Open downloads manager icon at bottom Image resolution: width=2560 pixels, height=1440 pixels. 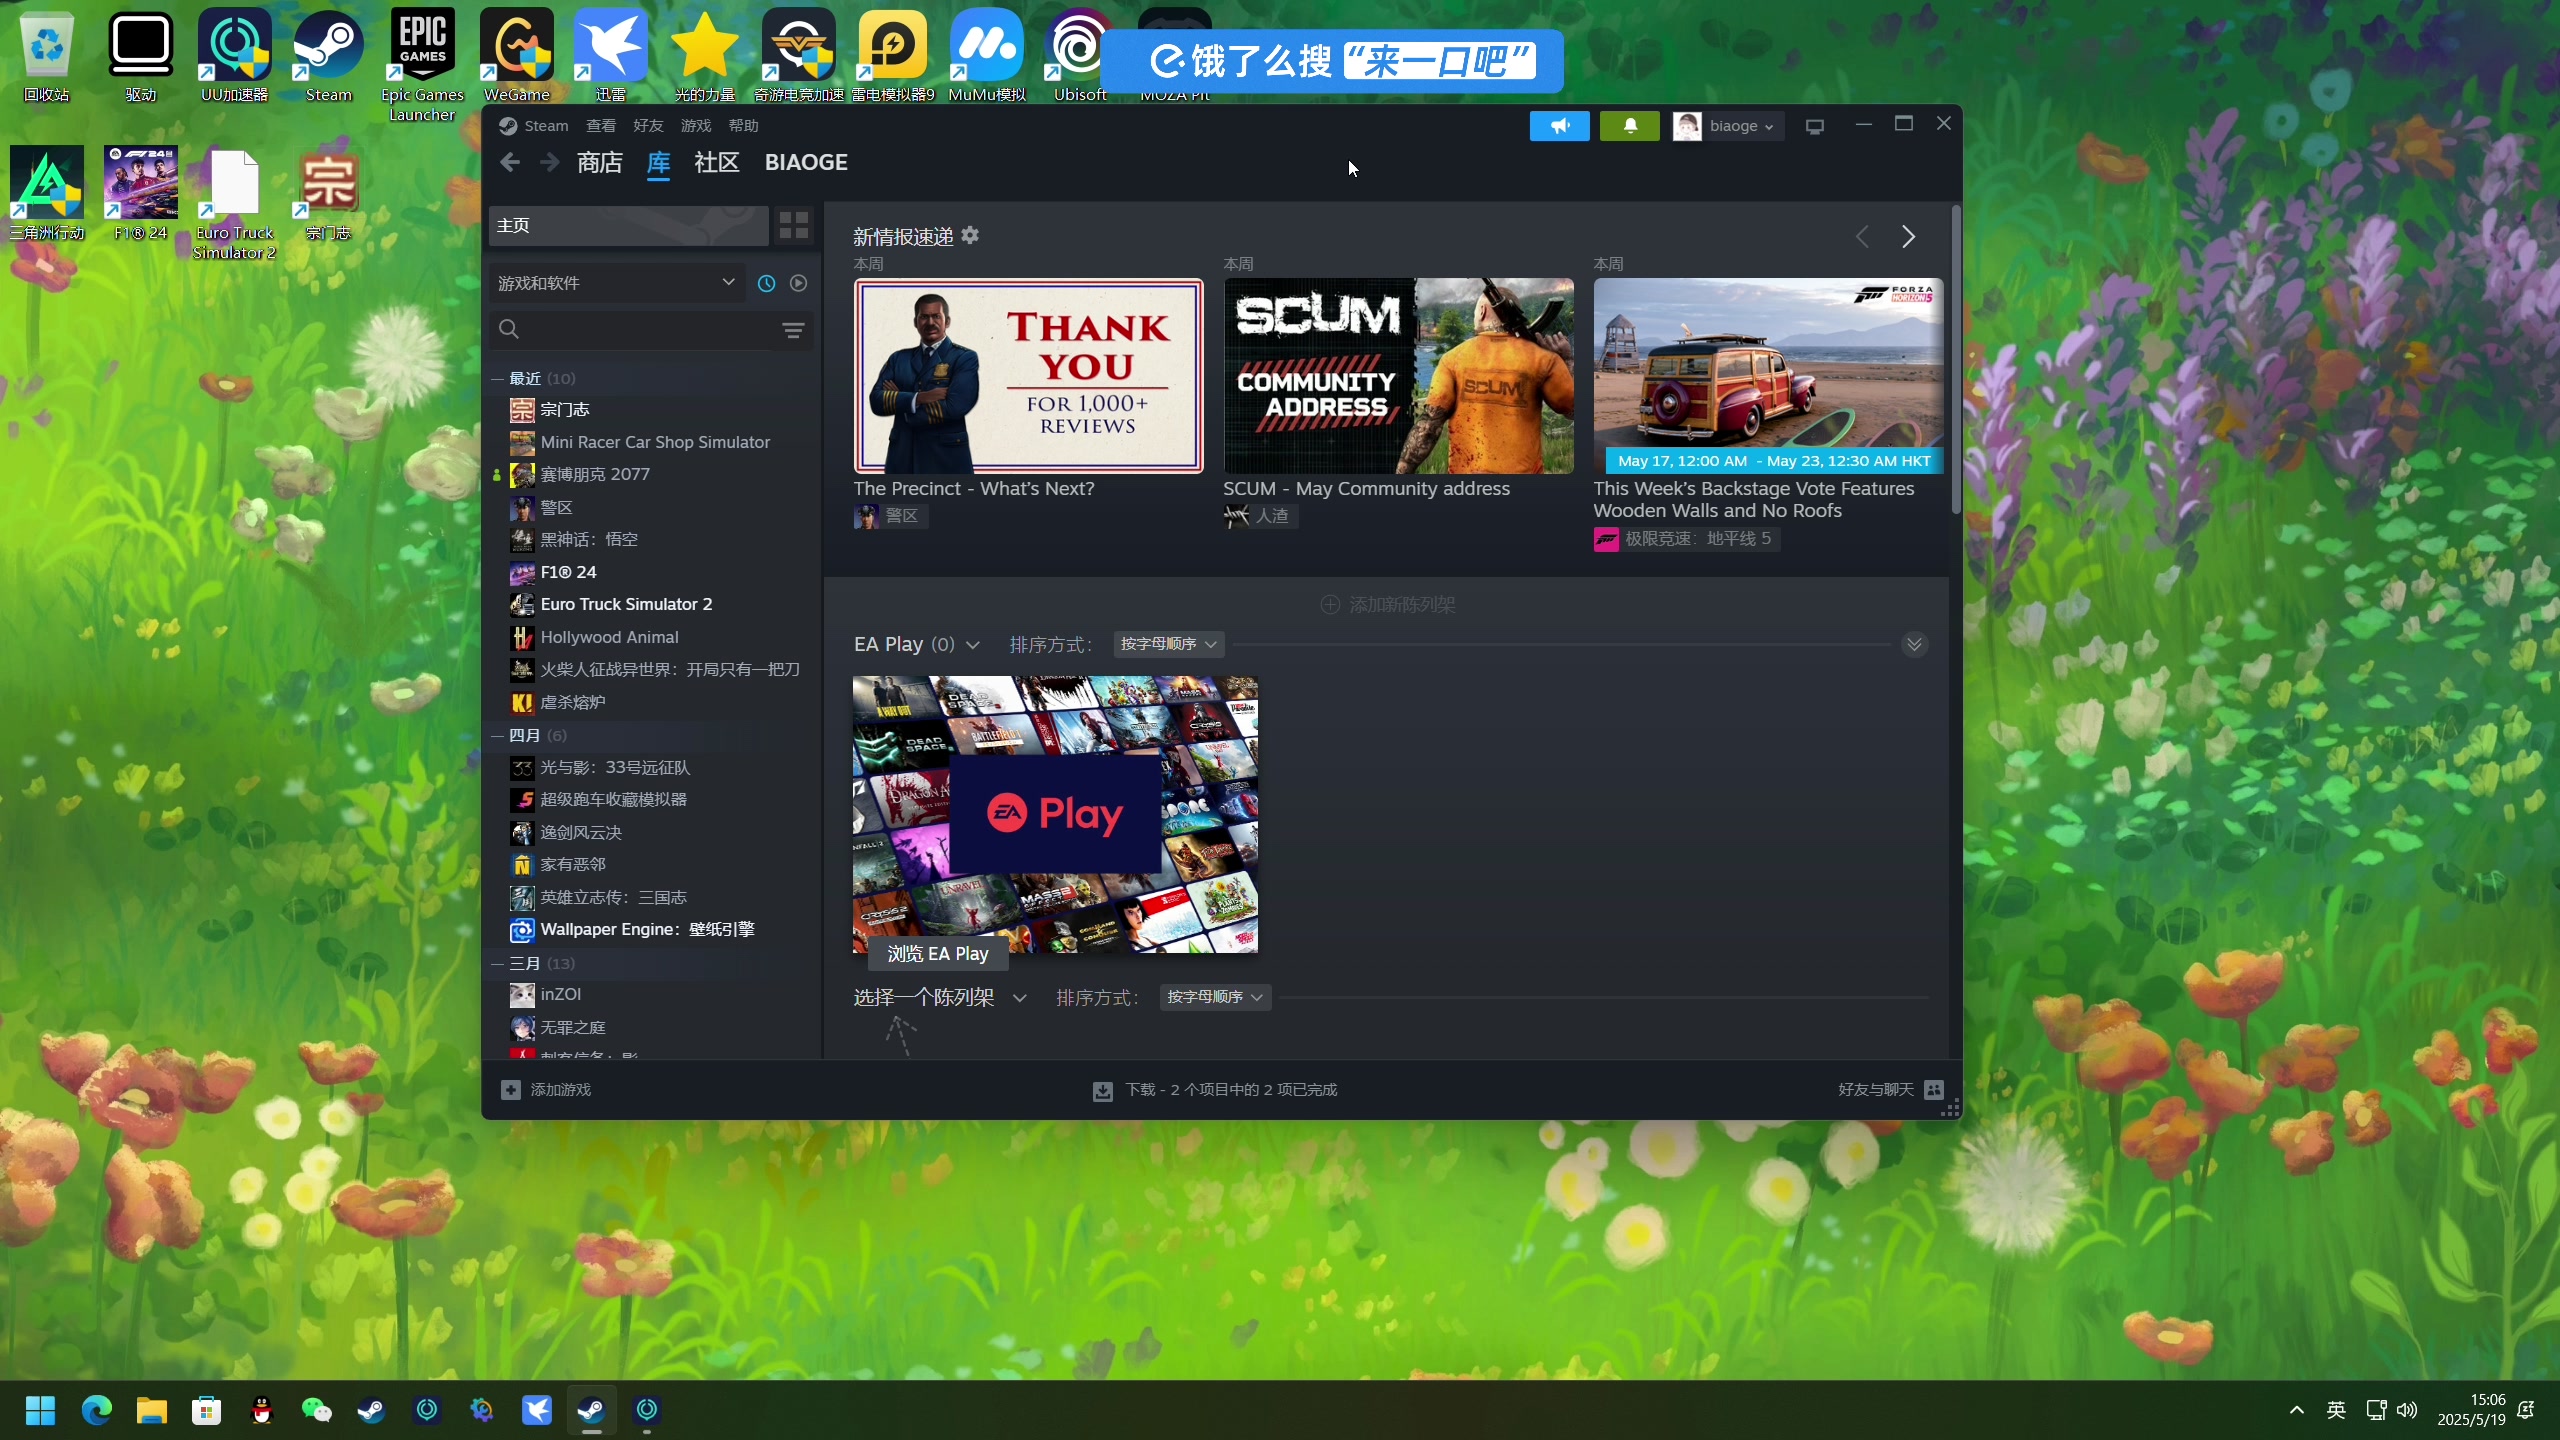pos(1103,1091)
